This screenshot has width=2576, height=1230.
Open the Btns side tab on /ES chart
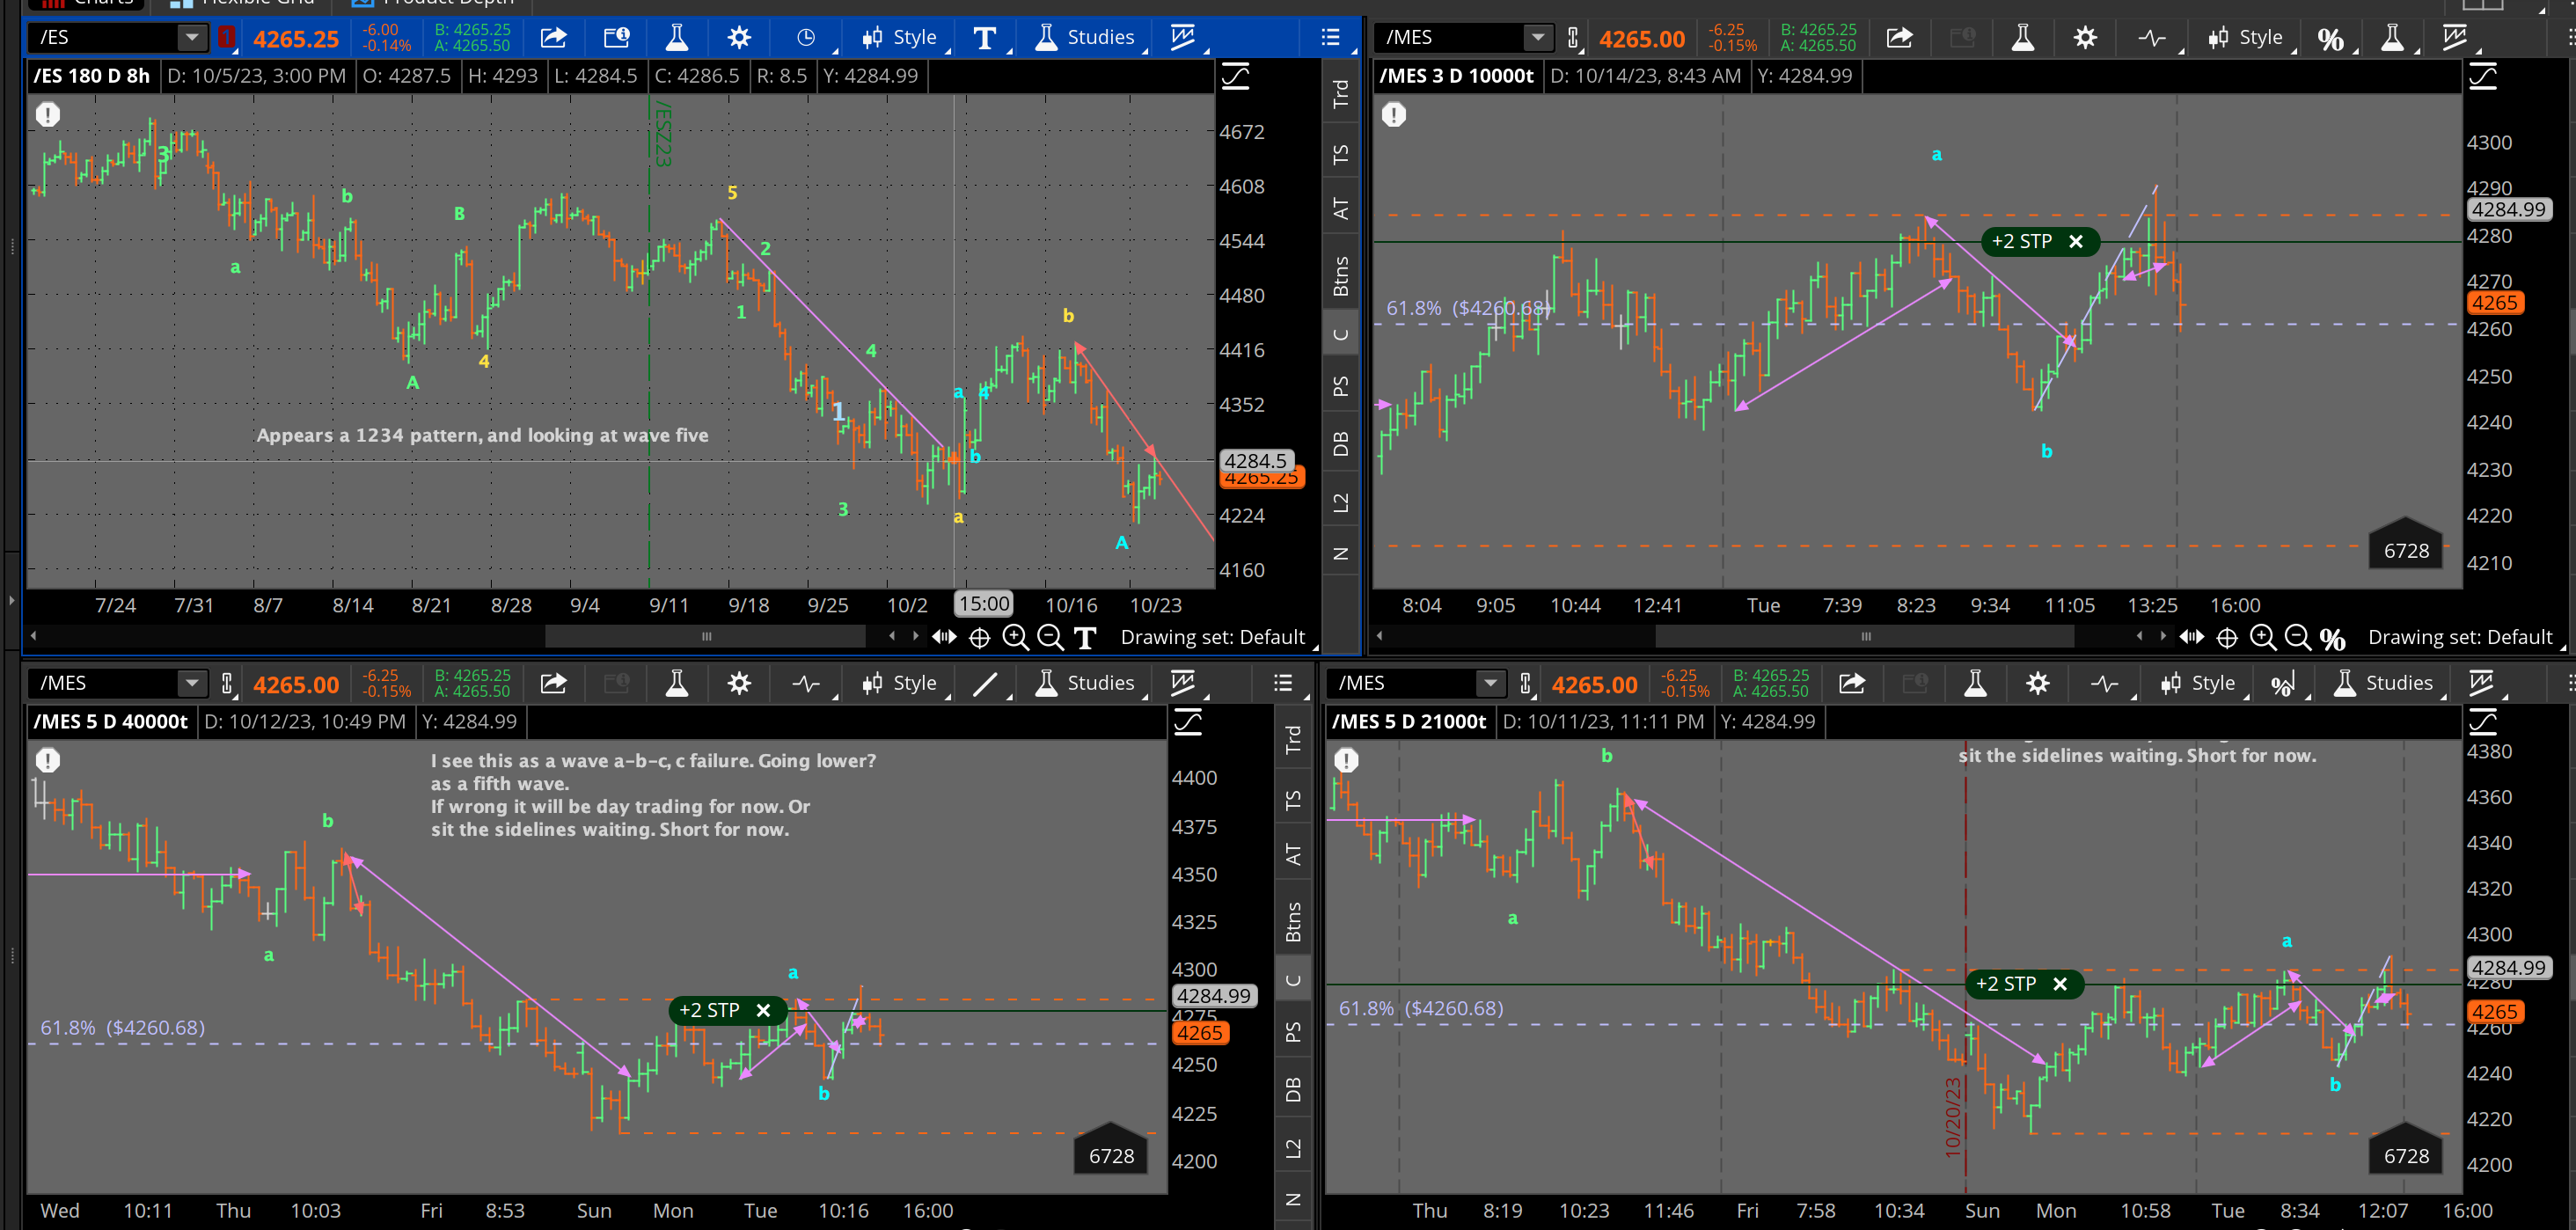click(1341, 276)
